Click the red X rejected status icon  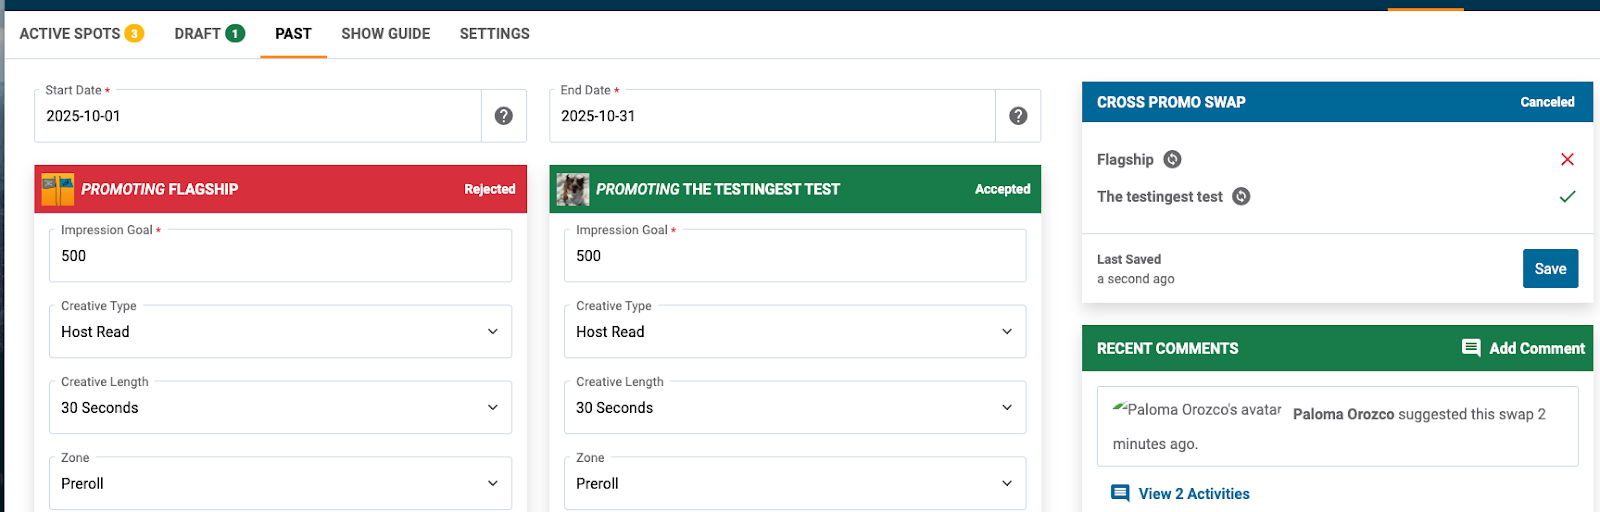click(1567, 159)
